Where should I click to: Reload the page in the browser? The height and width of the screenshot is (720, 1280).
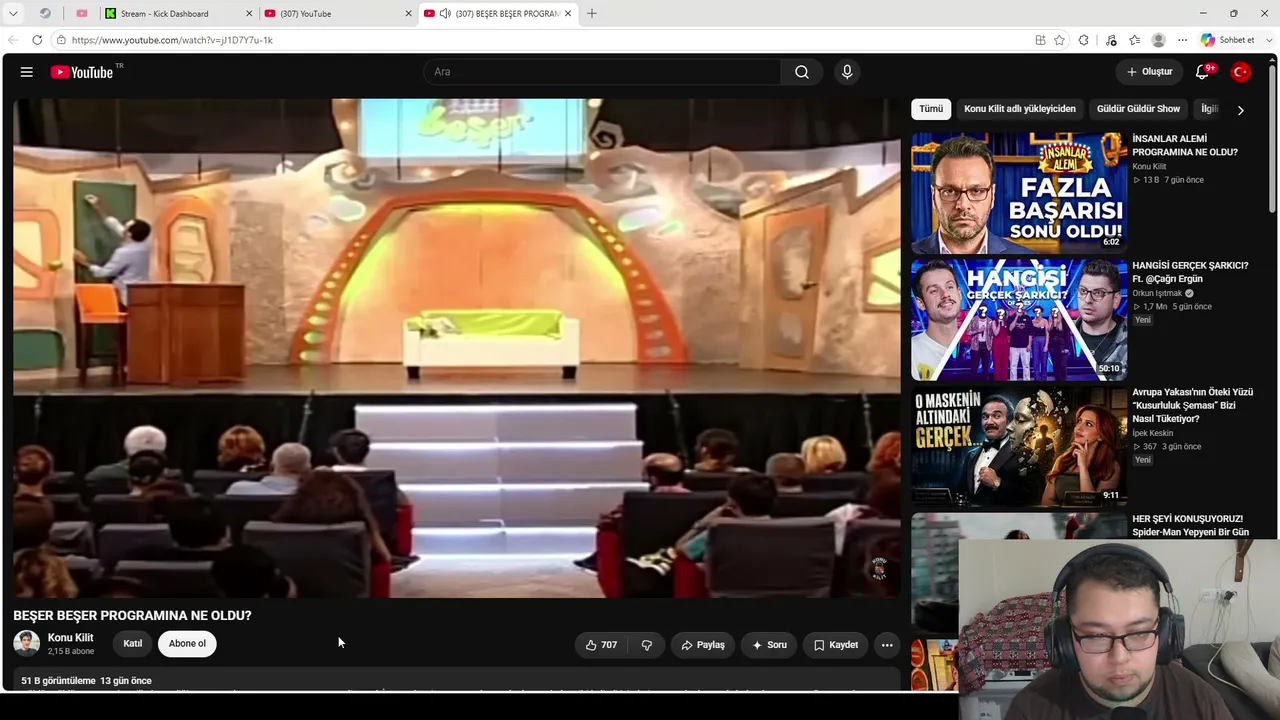tap(37, 40)
